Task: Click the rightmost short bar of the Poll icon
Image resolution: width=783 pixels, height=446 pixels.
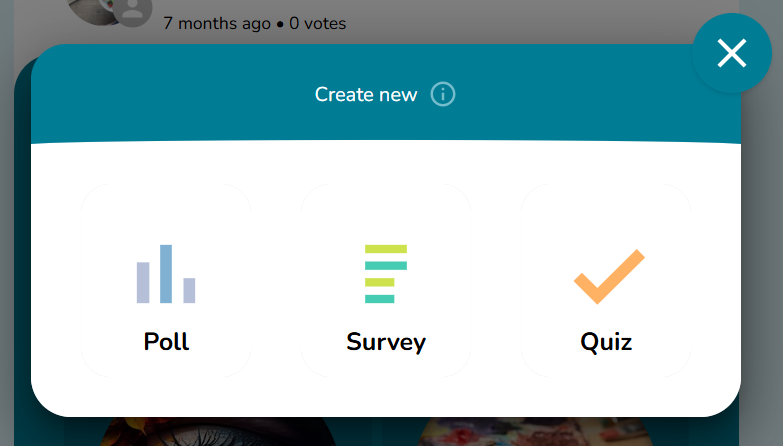Action: coord(189,290)
